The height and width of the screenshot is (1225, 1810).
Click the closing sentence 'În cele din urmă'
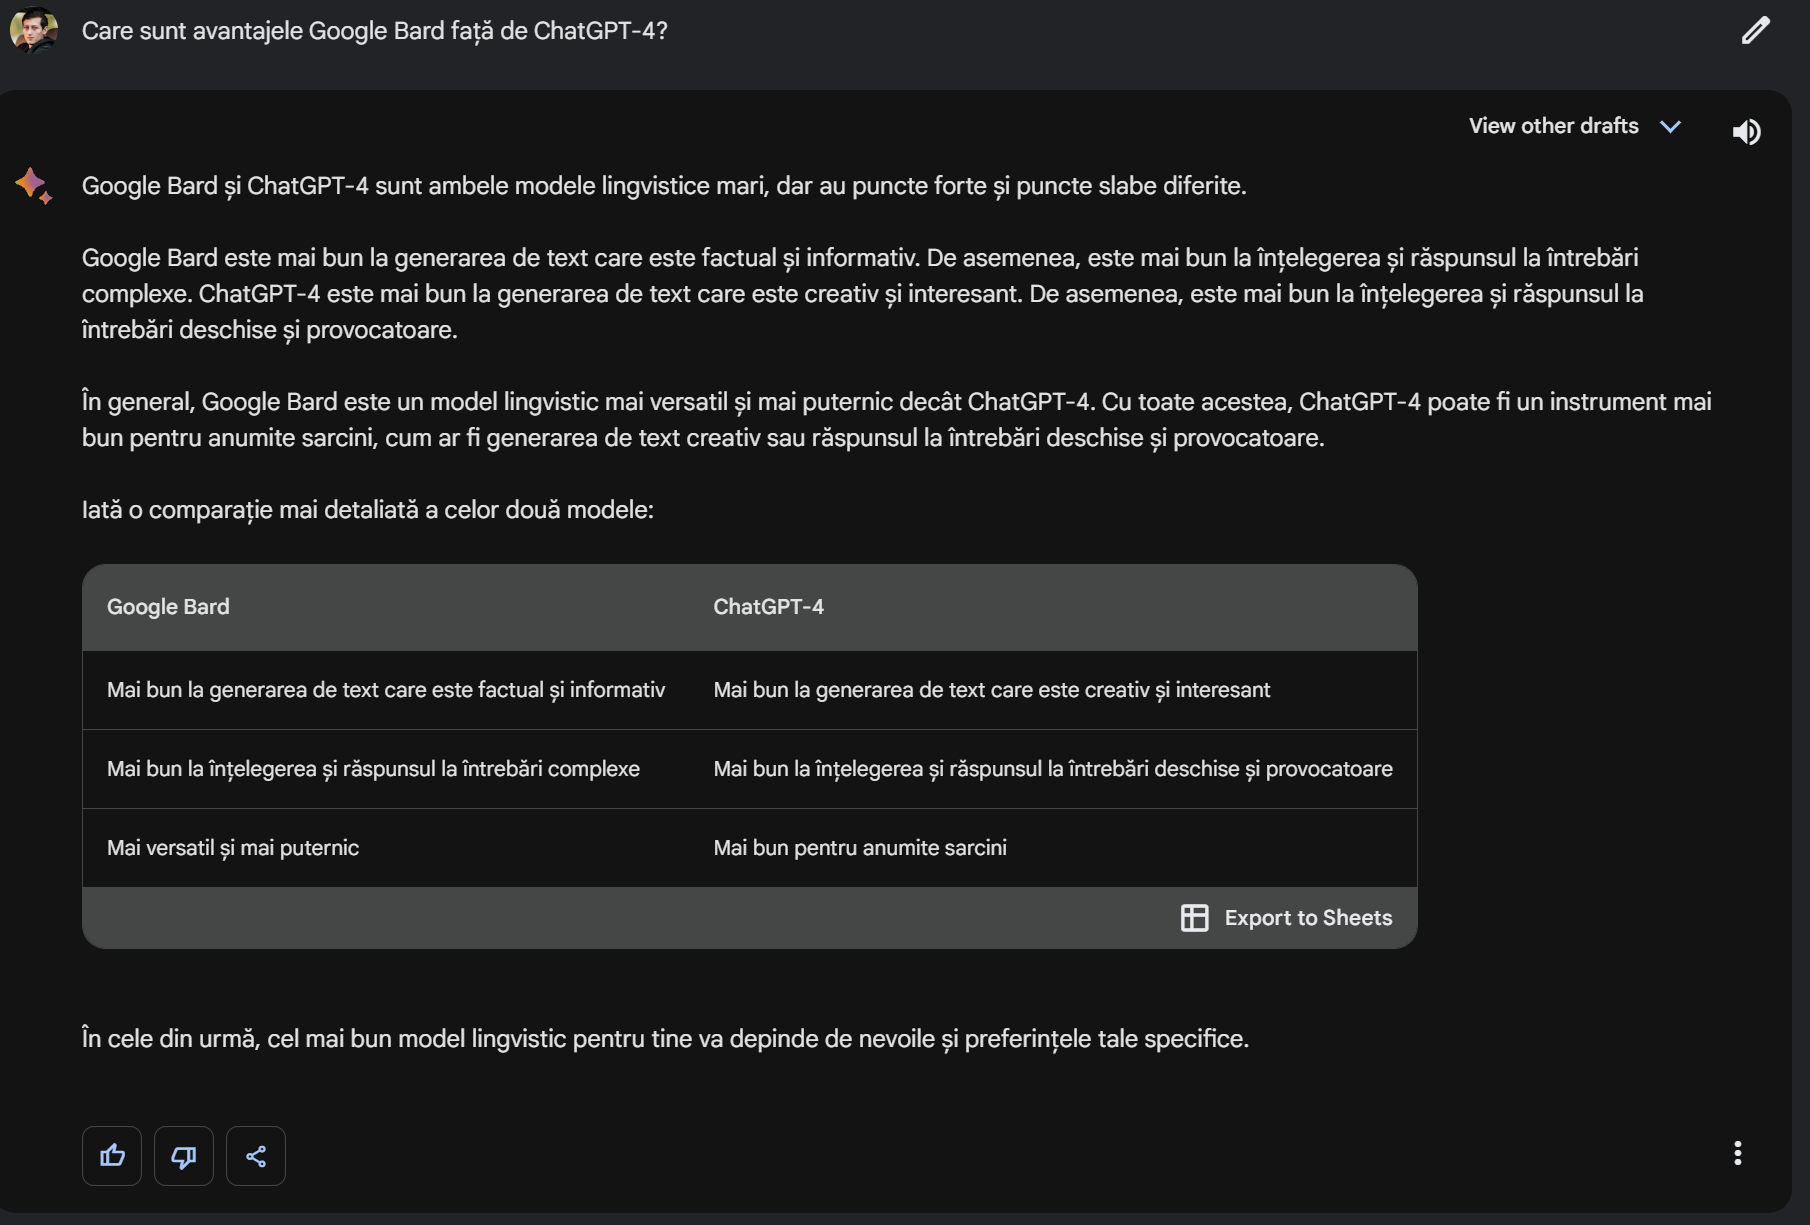(x=665, y=1039)
